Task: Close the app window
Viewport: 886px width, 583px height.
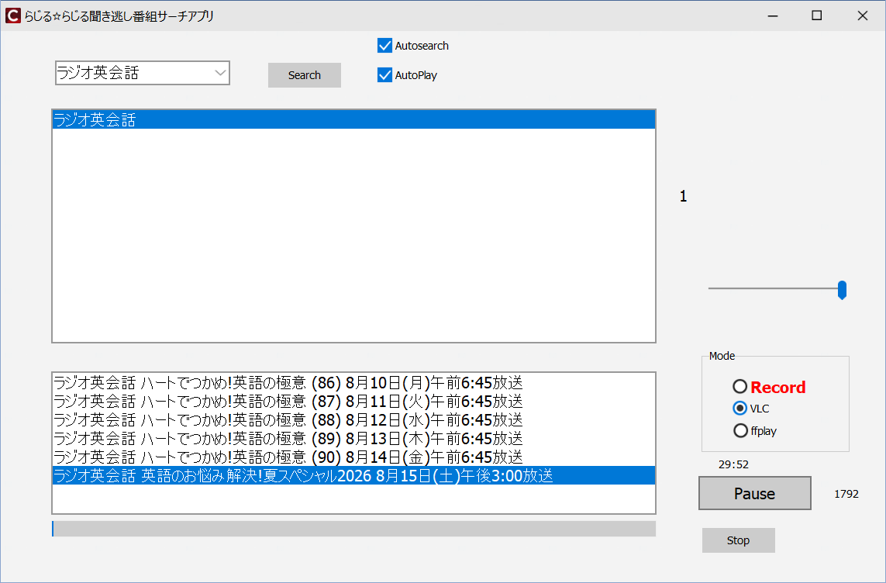Action: pos(862,16)
